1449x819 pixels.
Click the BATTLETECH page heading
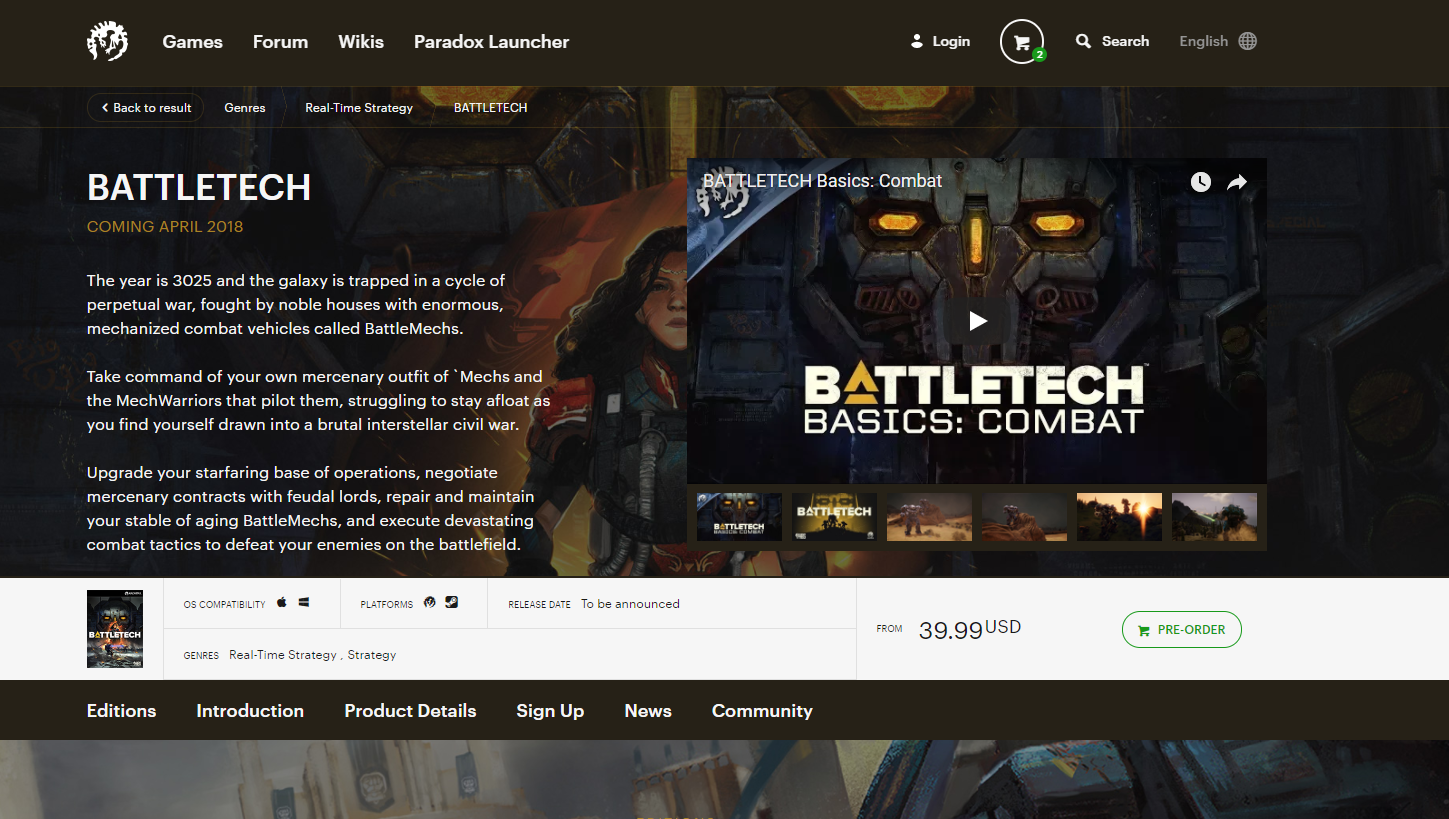[x=199, y=188]
